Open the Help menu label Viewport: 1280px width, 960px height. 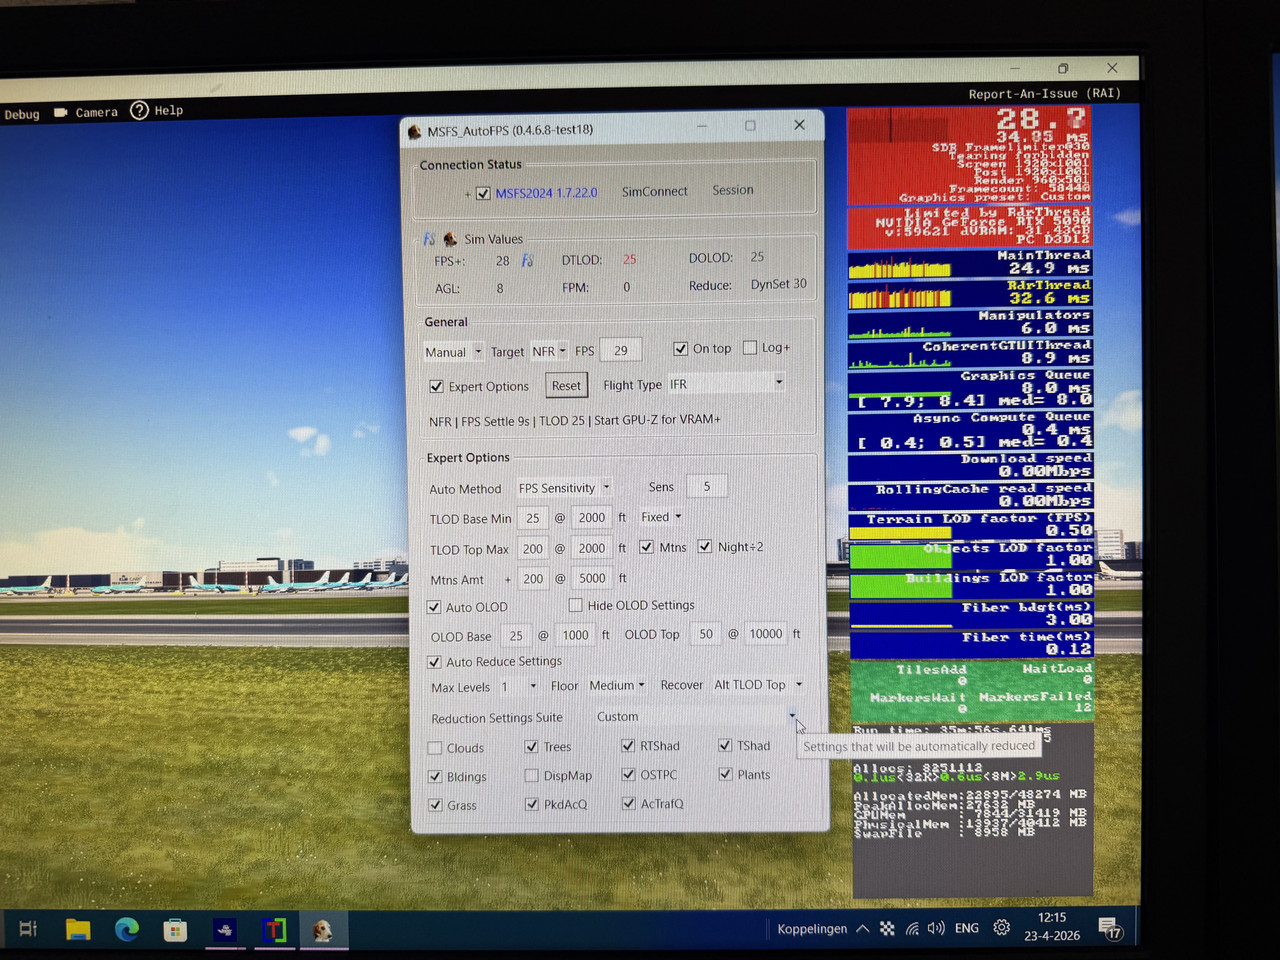[169, 110]
